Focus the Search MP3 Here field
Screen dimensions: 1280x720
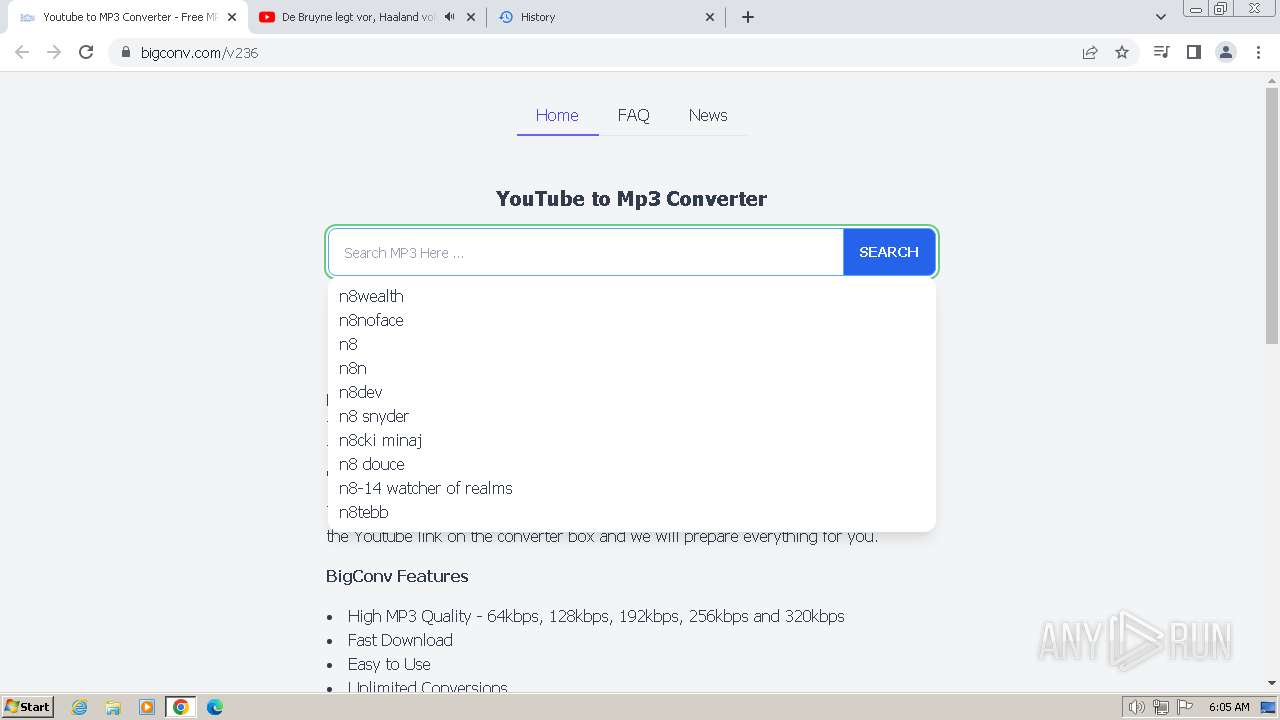tap(586, 252)
